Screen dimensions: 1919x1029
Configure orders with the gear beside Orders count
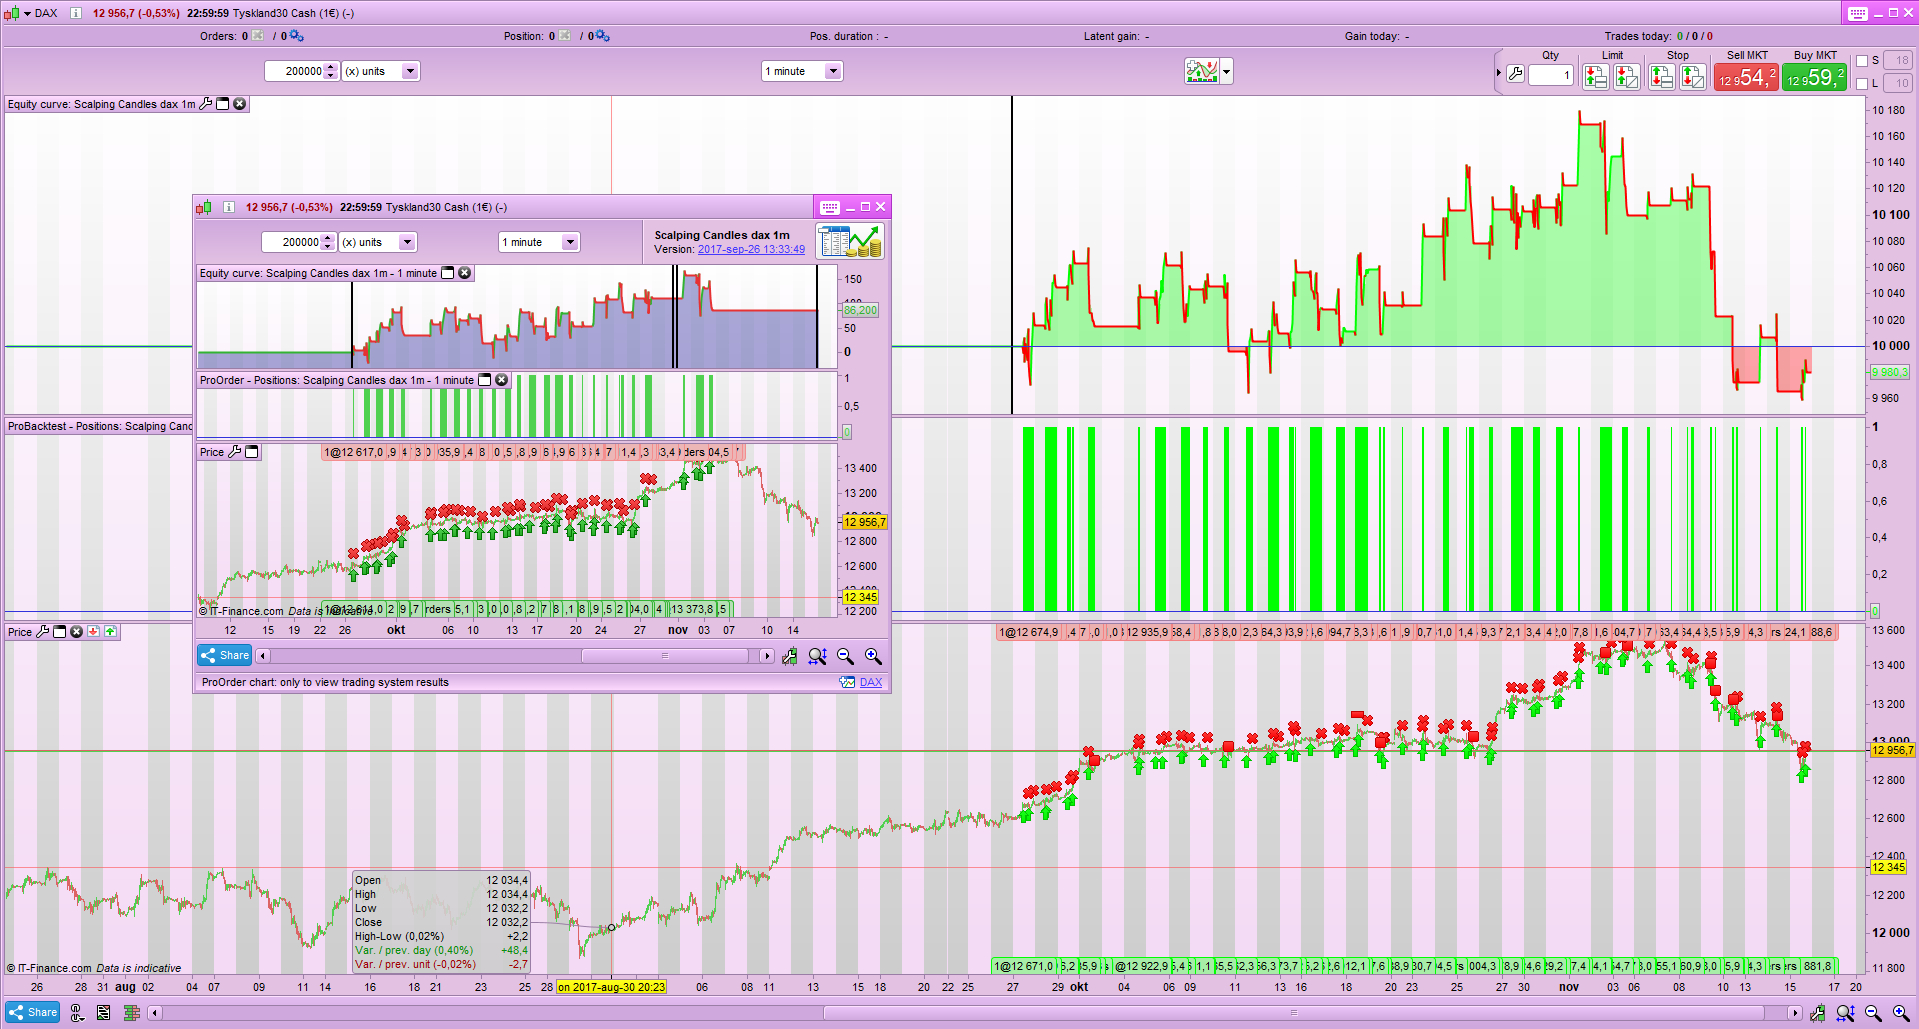[x=296, y=36]
